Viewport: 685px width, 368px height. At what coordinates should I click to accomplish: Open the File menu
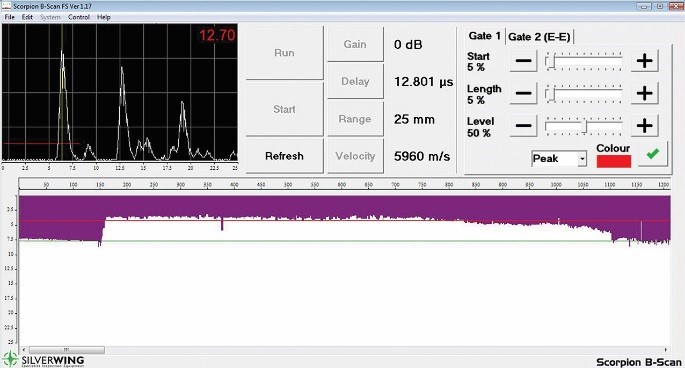pyautogui.click(x=9, y=17)
